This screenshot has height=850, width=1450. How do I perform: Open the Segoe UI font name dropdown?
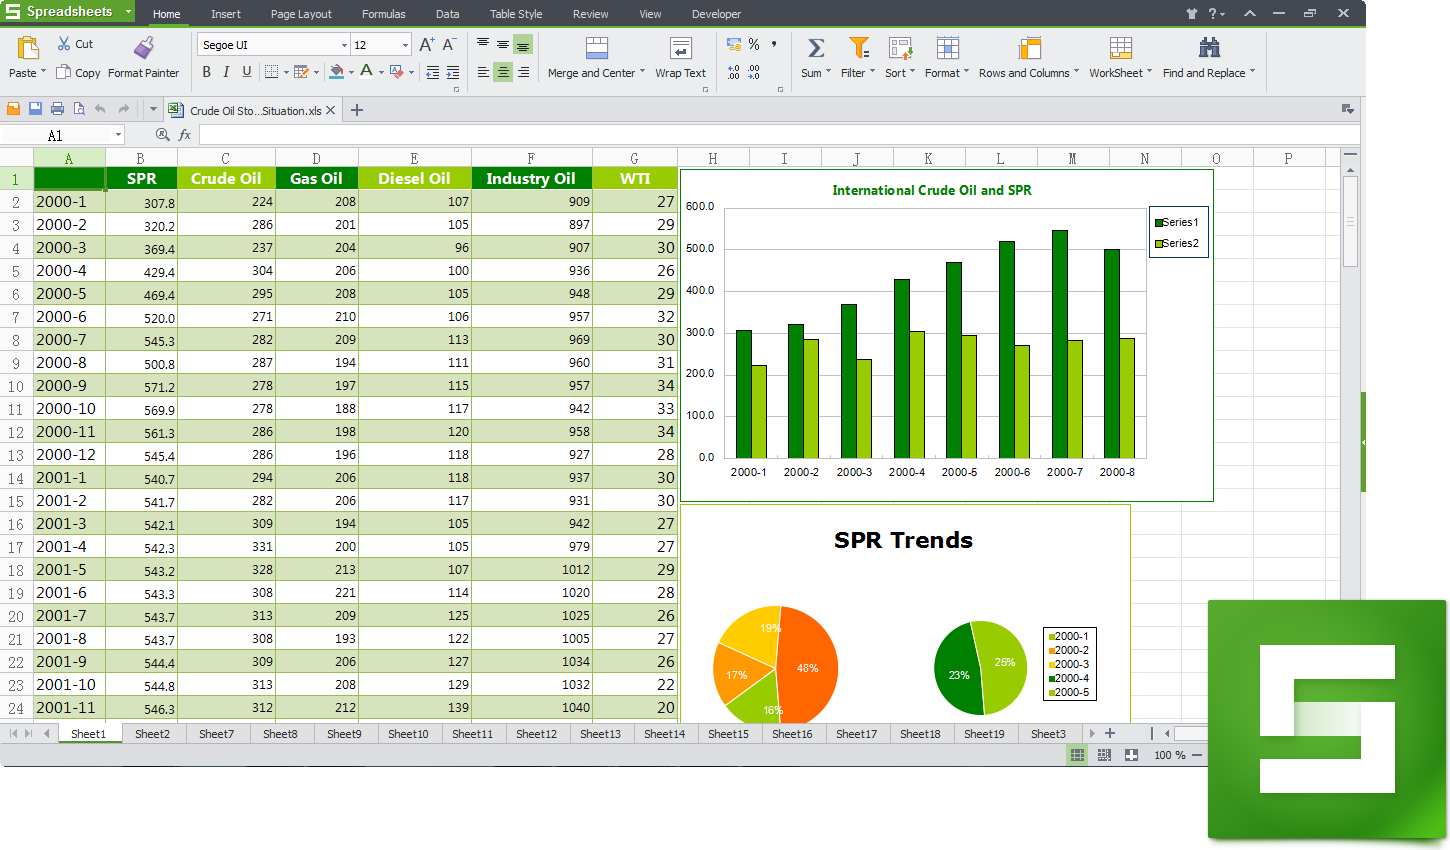coord(344,45)
